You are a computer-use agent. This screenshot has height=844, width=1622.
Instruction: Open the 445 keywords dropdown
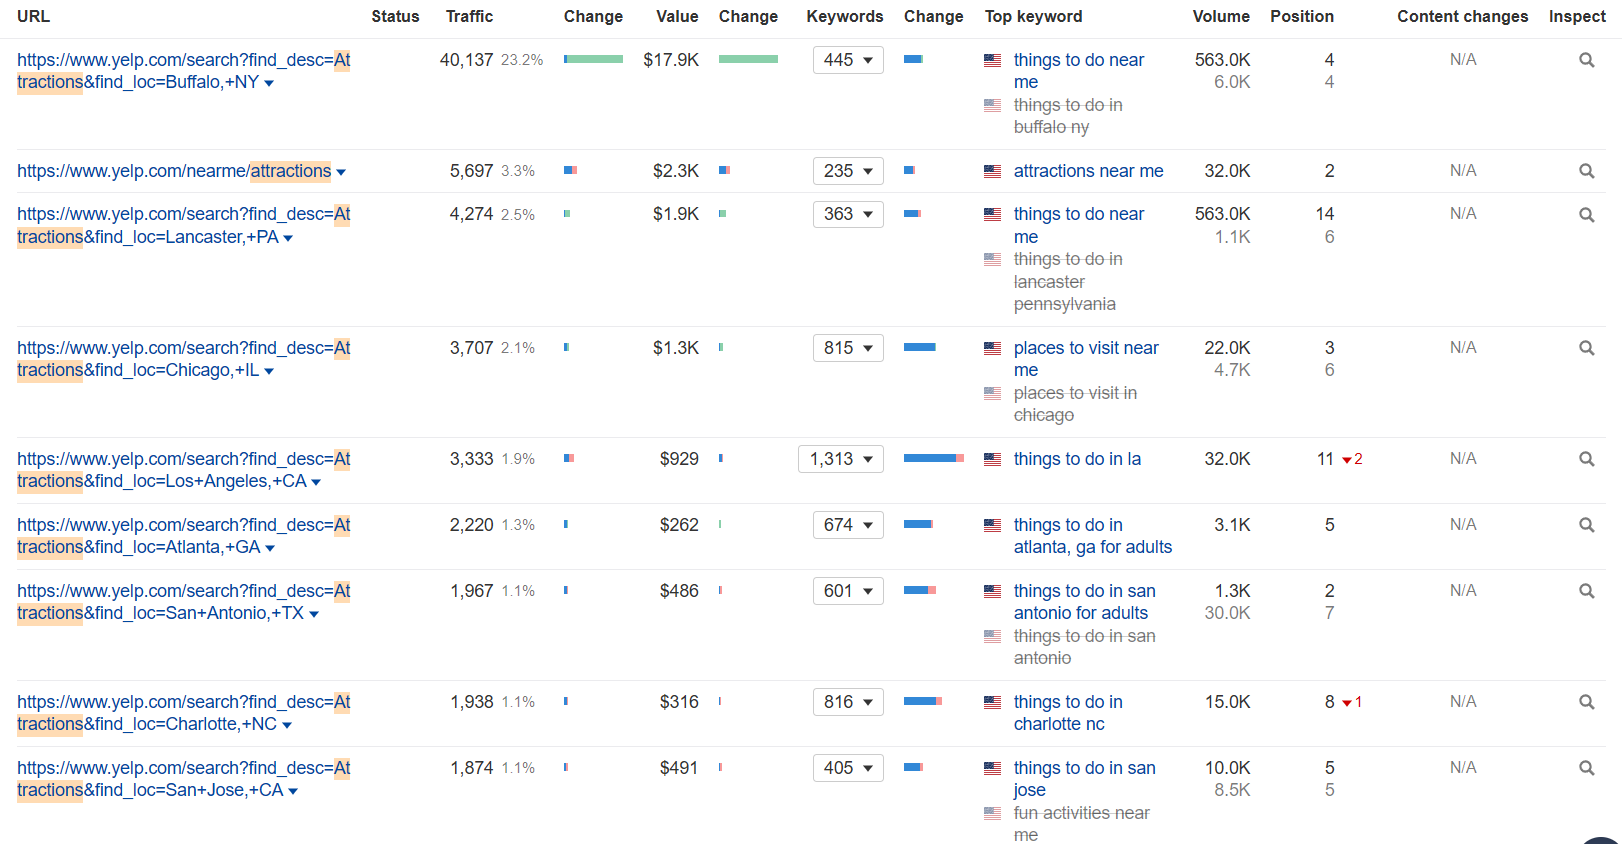(x=848, y=60)
